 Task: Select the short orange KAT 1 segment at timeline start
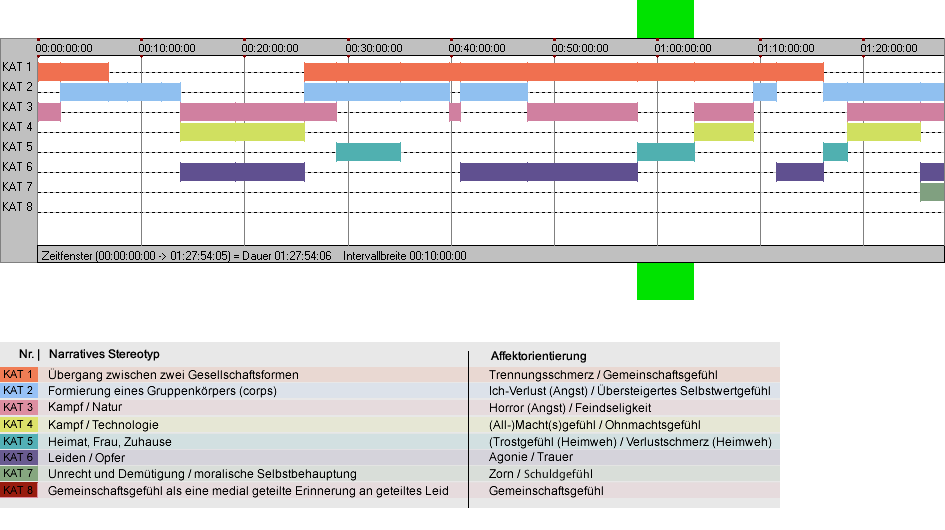[x=73, y=72]
